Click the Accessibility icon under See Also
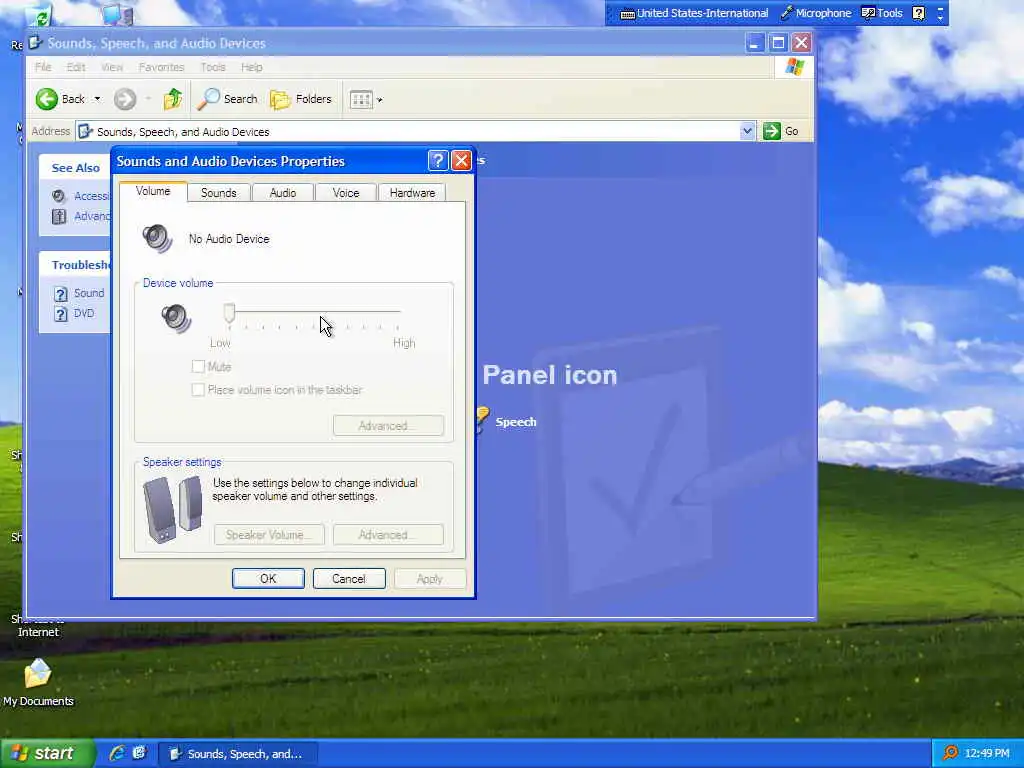Viewport: 1024px width, 768px height. coord(59,196)
